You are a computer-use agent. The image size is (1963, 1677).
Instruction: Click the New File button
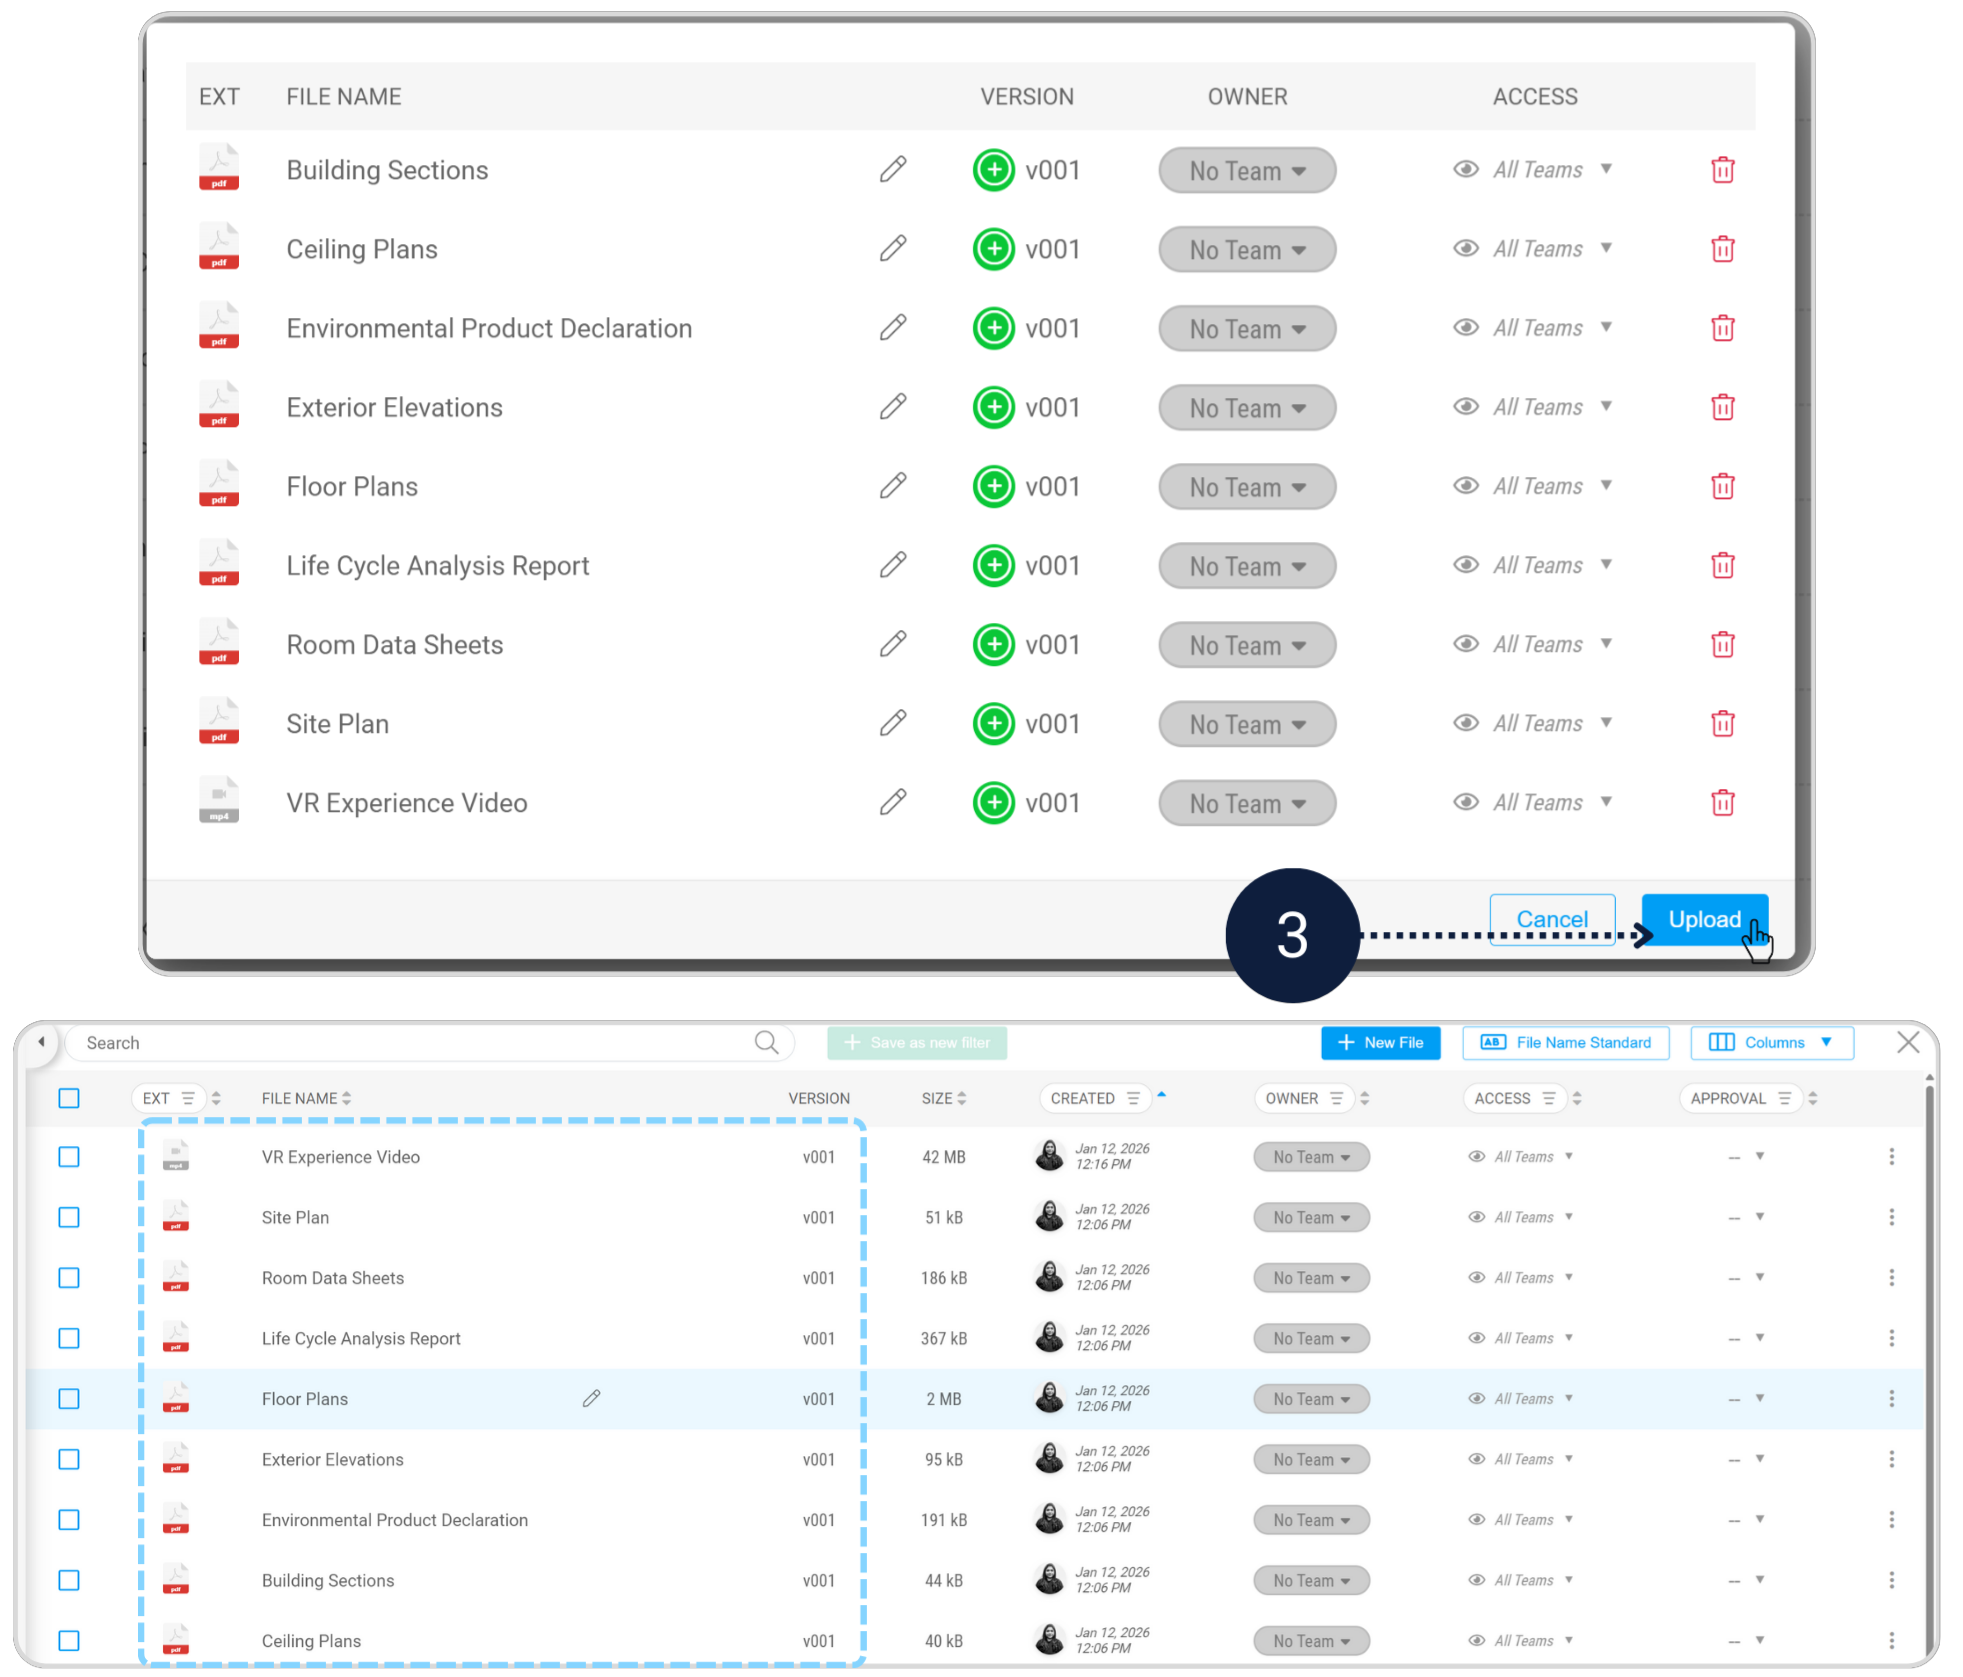pos(1380,1043)
